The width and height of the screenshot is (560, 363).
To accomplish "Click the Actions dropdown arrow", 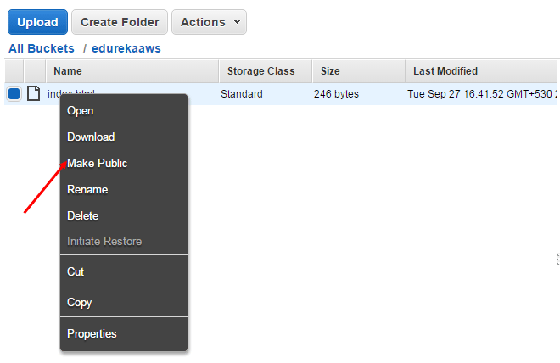I will pyautogui.click(x=236, y=22).
